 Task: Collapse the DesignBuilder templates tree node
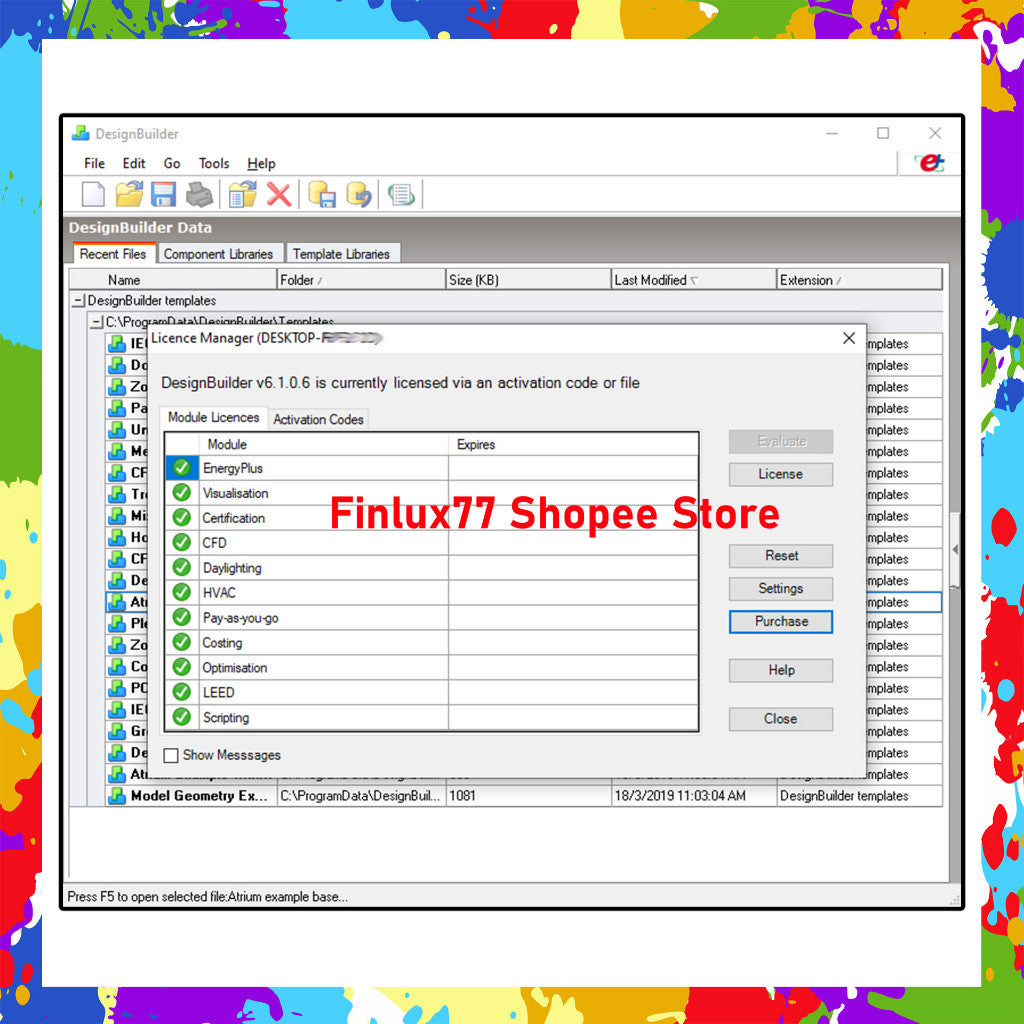tap(77, 300)
